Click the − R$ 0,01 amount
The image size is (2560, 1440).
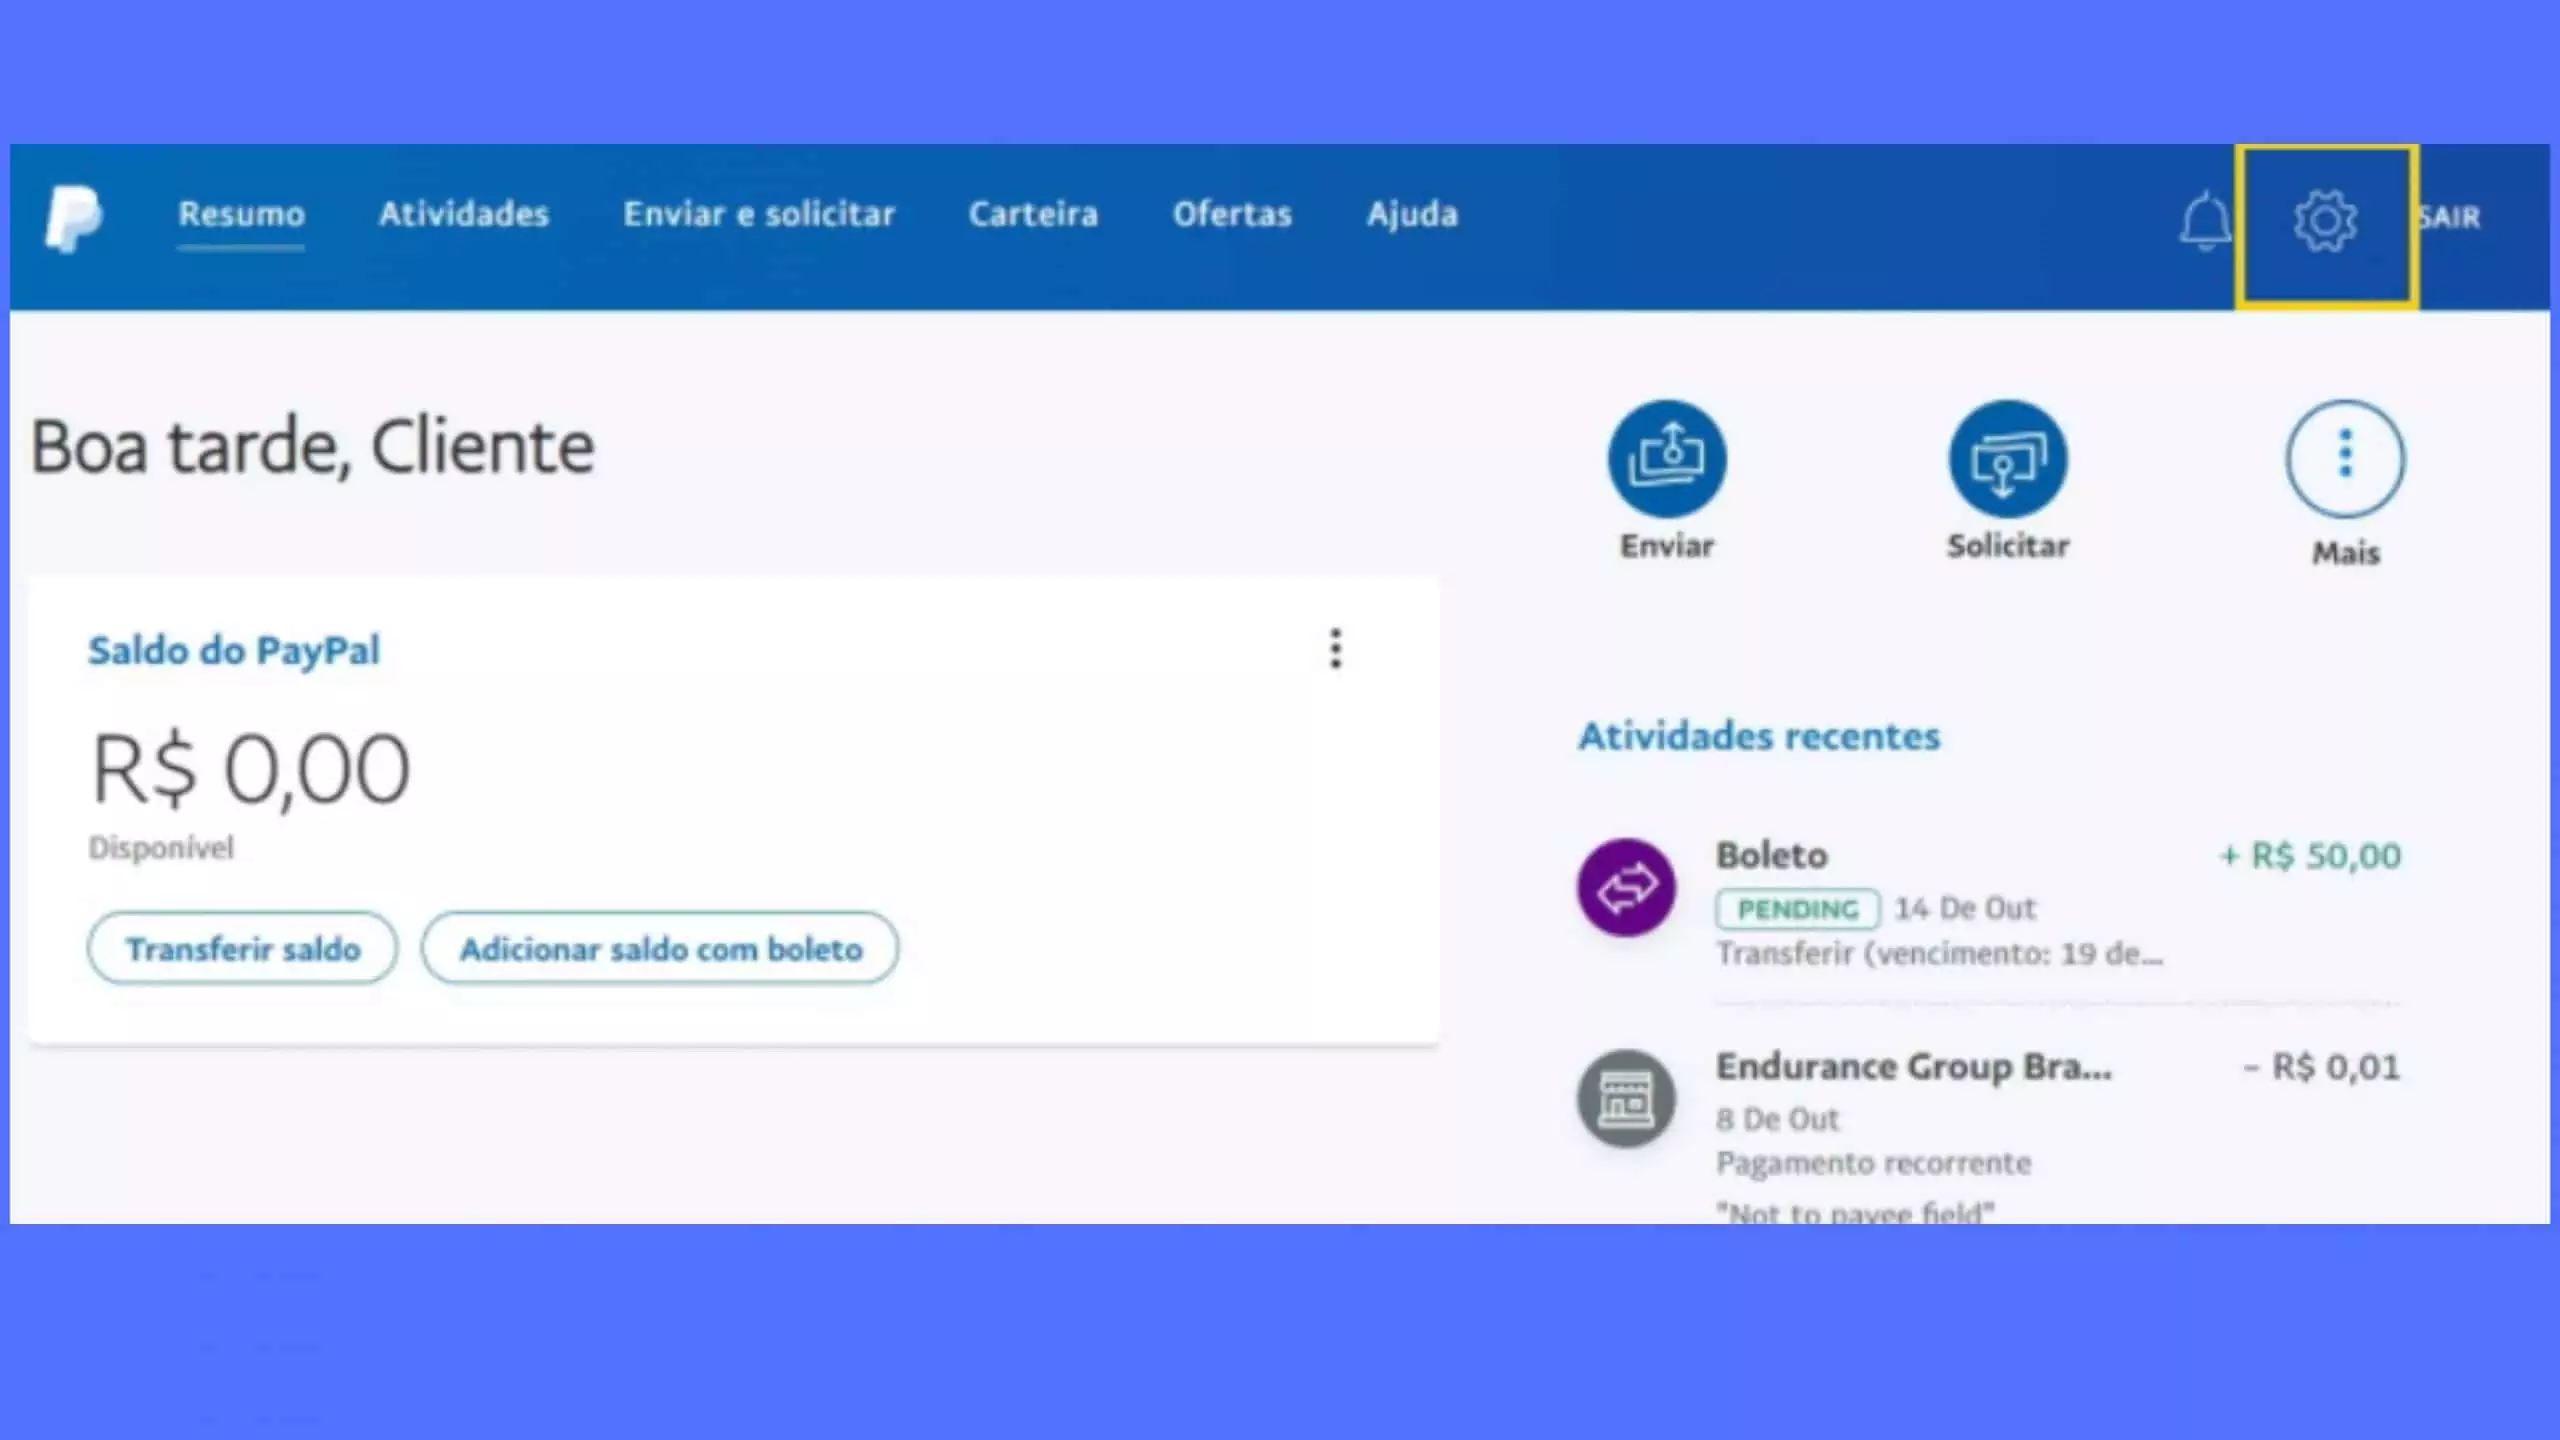click(x=2321, y=1067)
